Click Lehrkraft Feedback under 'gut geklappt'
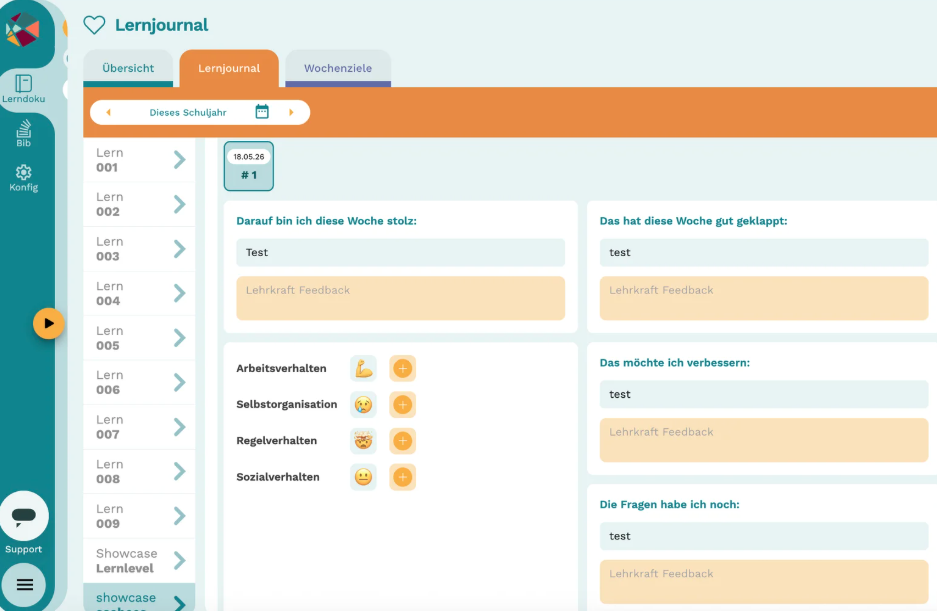Viewport: 937px width, 611px height. click(x=764, y=298)
